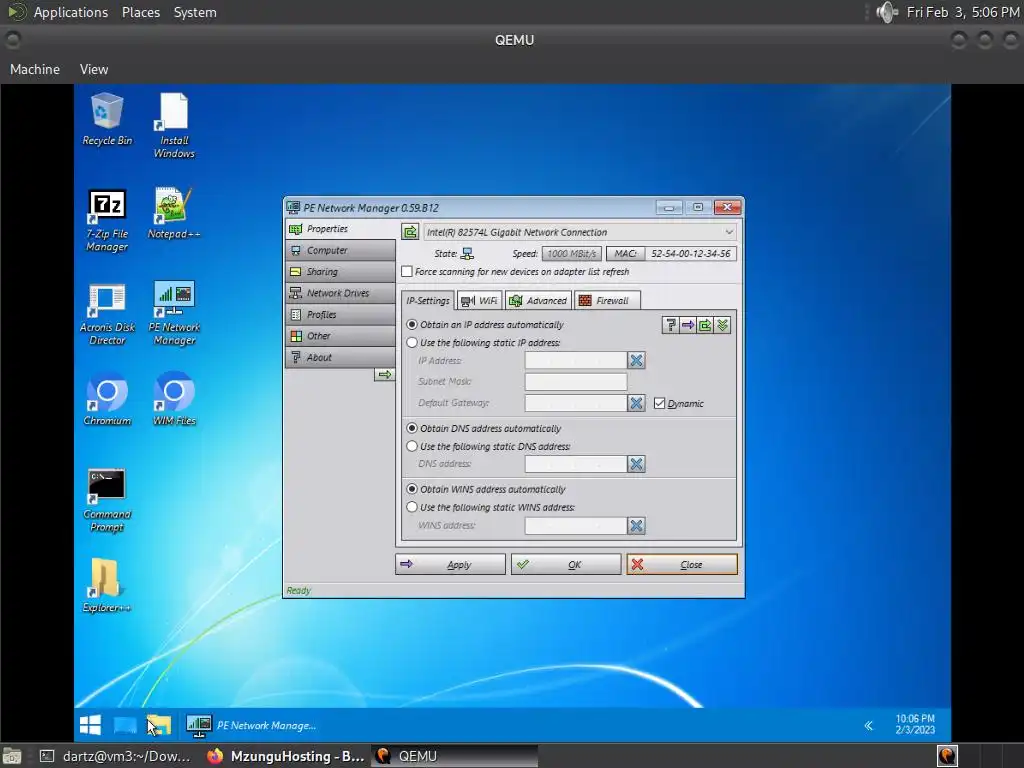Open the Recycle Bin desktop icon
The image size is (1024, 768).
107,120
